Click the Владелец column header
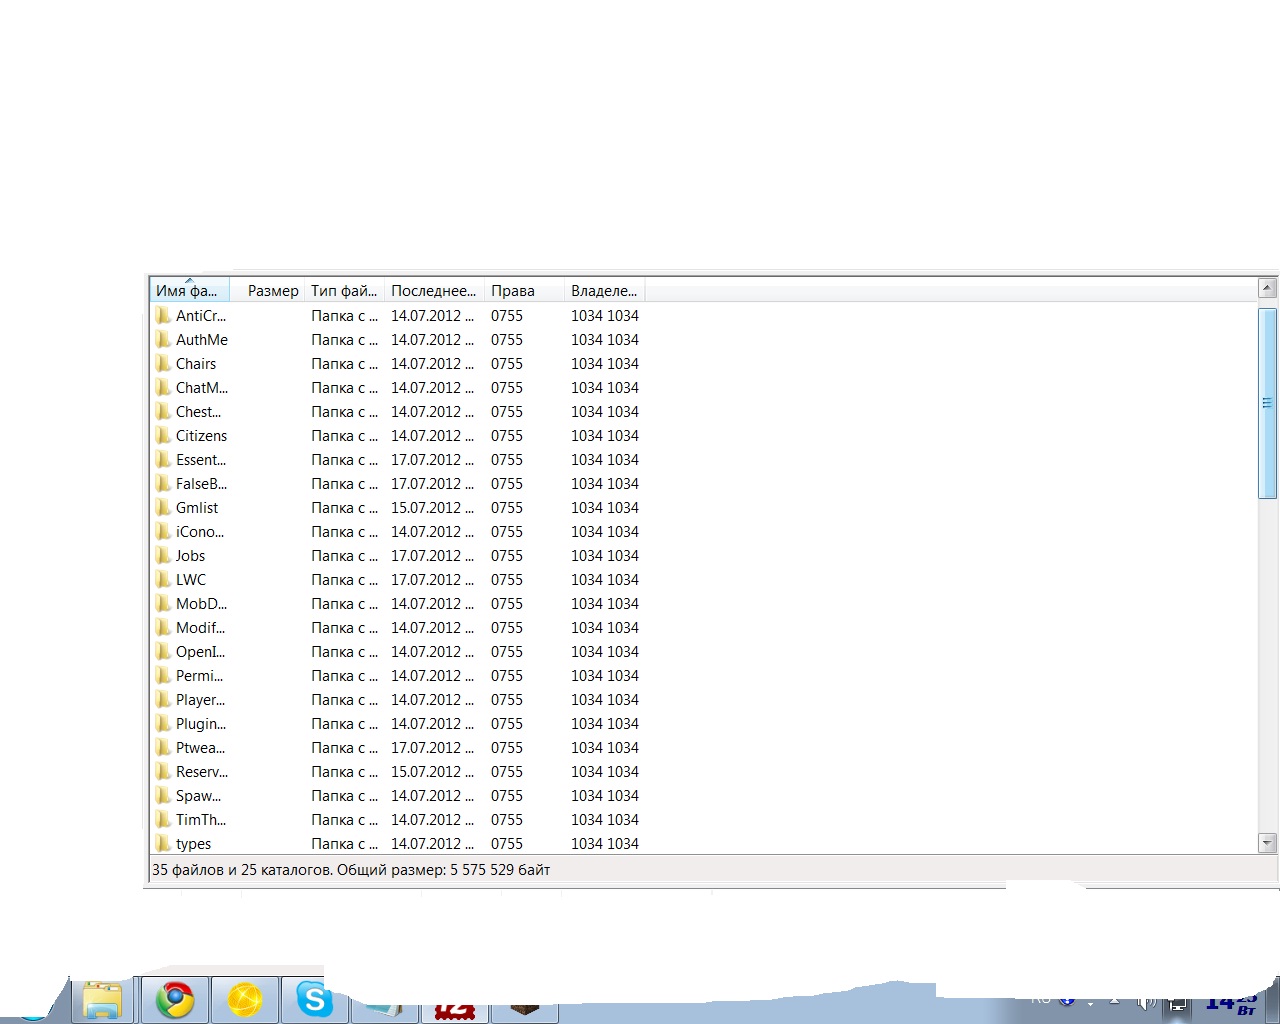 click(x=603, y=291)
